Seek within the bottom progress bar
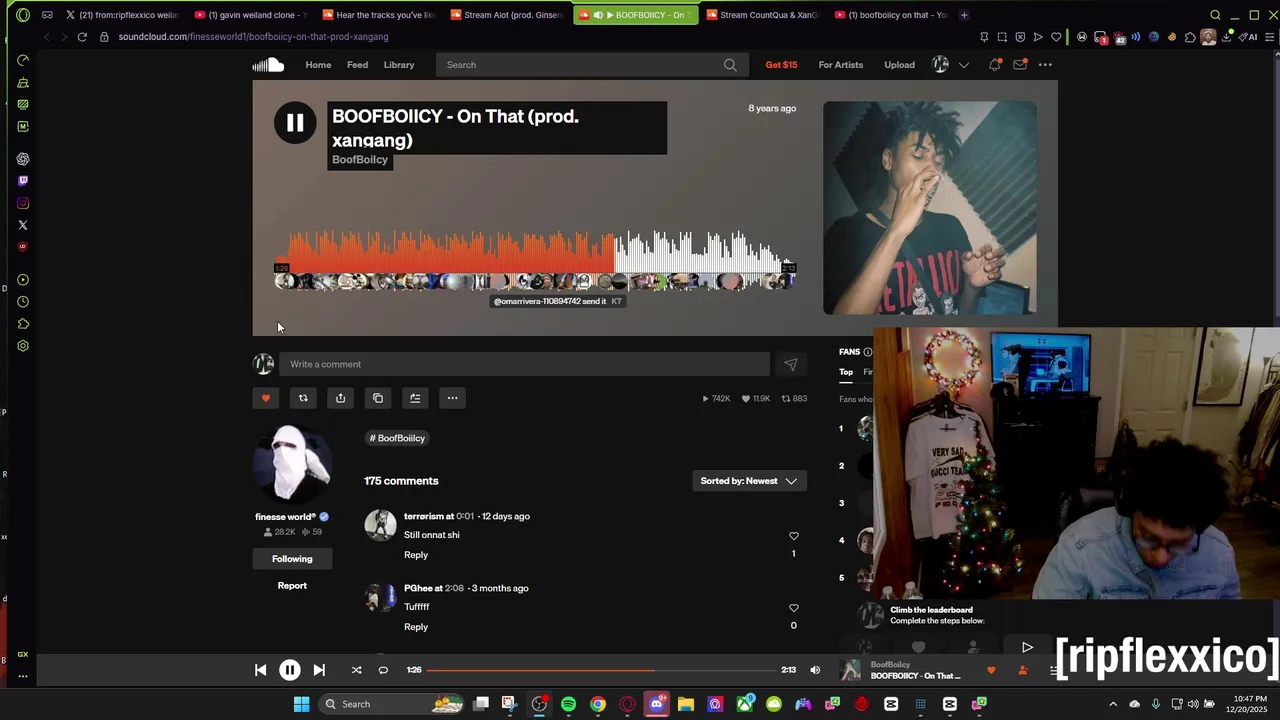Image resolution: width=1280 pixels, height=720 pixels. pyautogui.click(x=602, y=670)
